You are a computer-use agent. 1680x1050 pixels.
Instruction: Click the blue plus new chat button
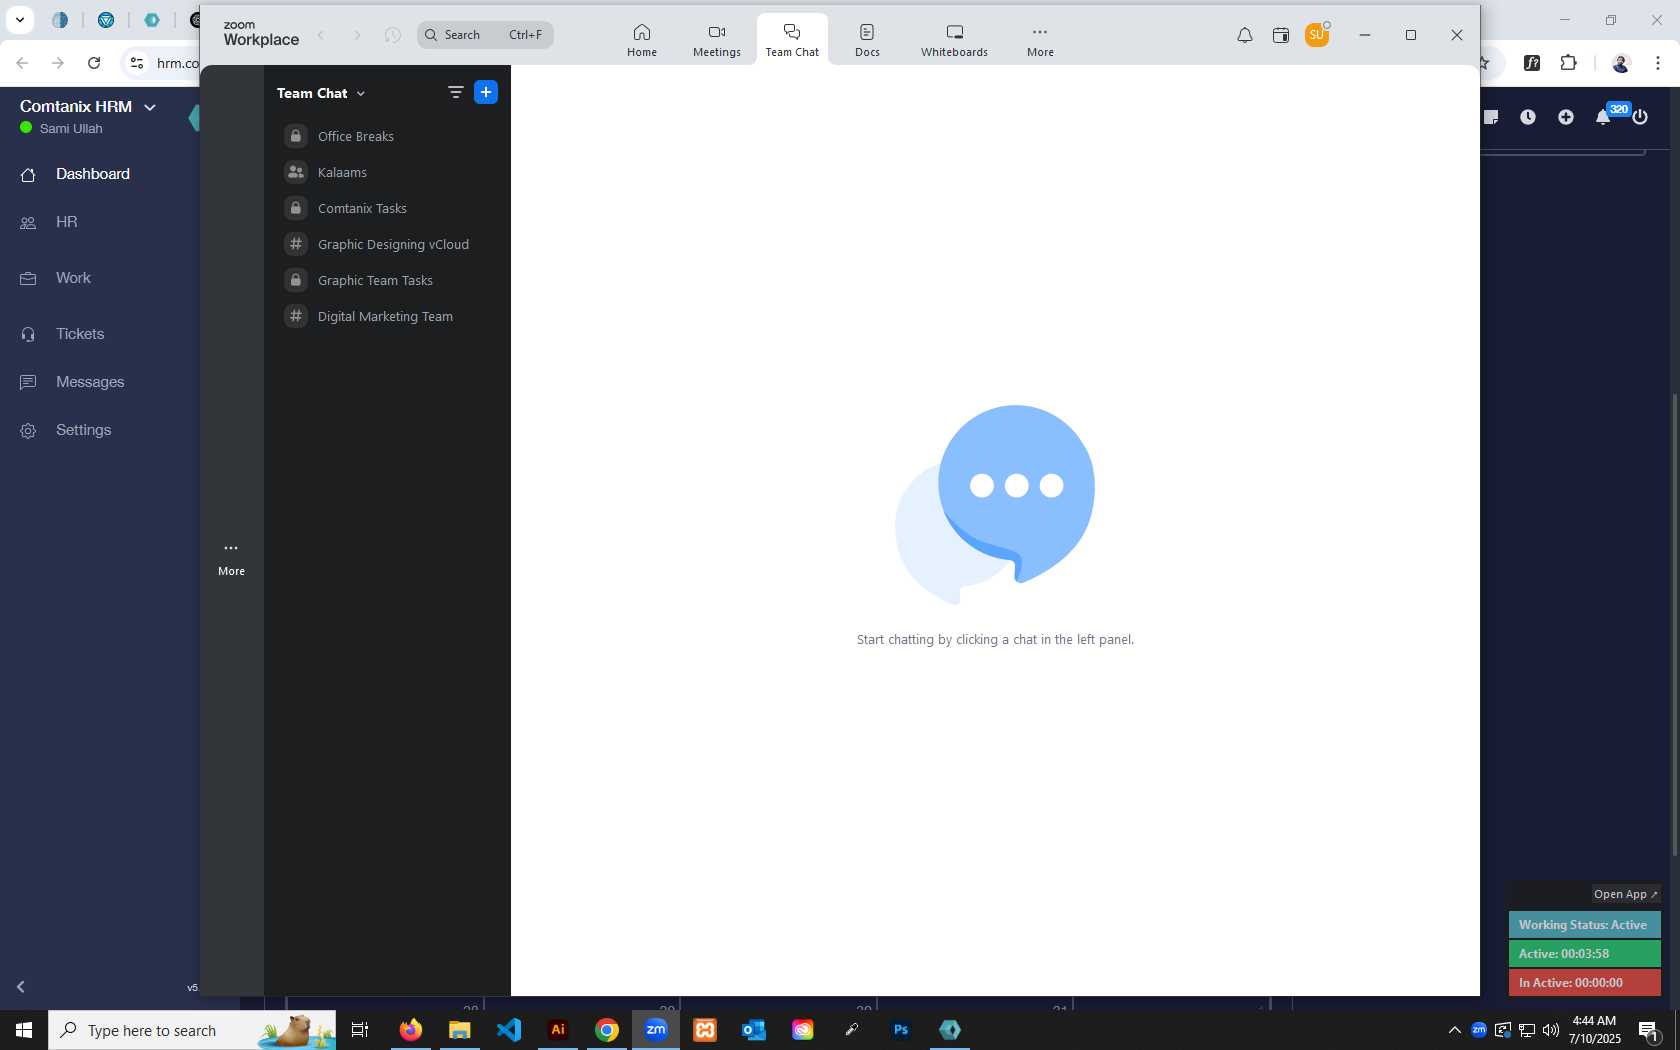tap(486, 92)
